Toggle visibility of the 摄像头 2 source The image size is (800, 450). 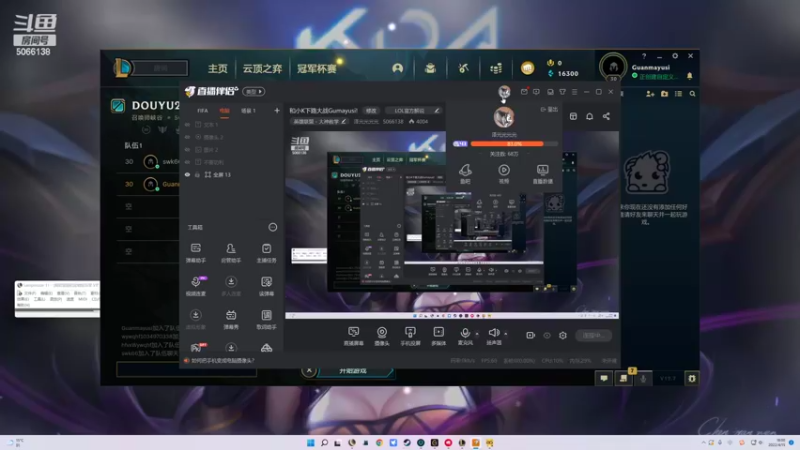point(188,137)
